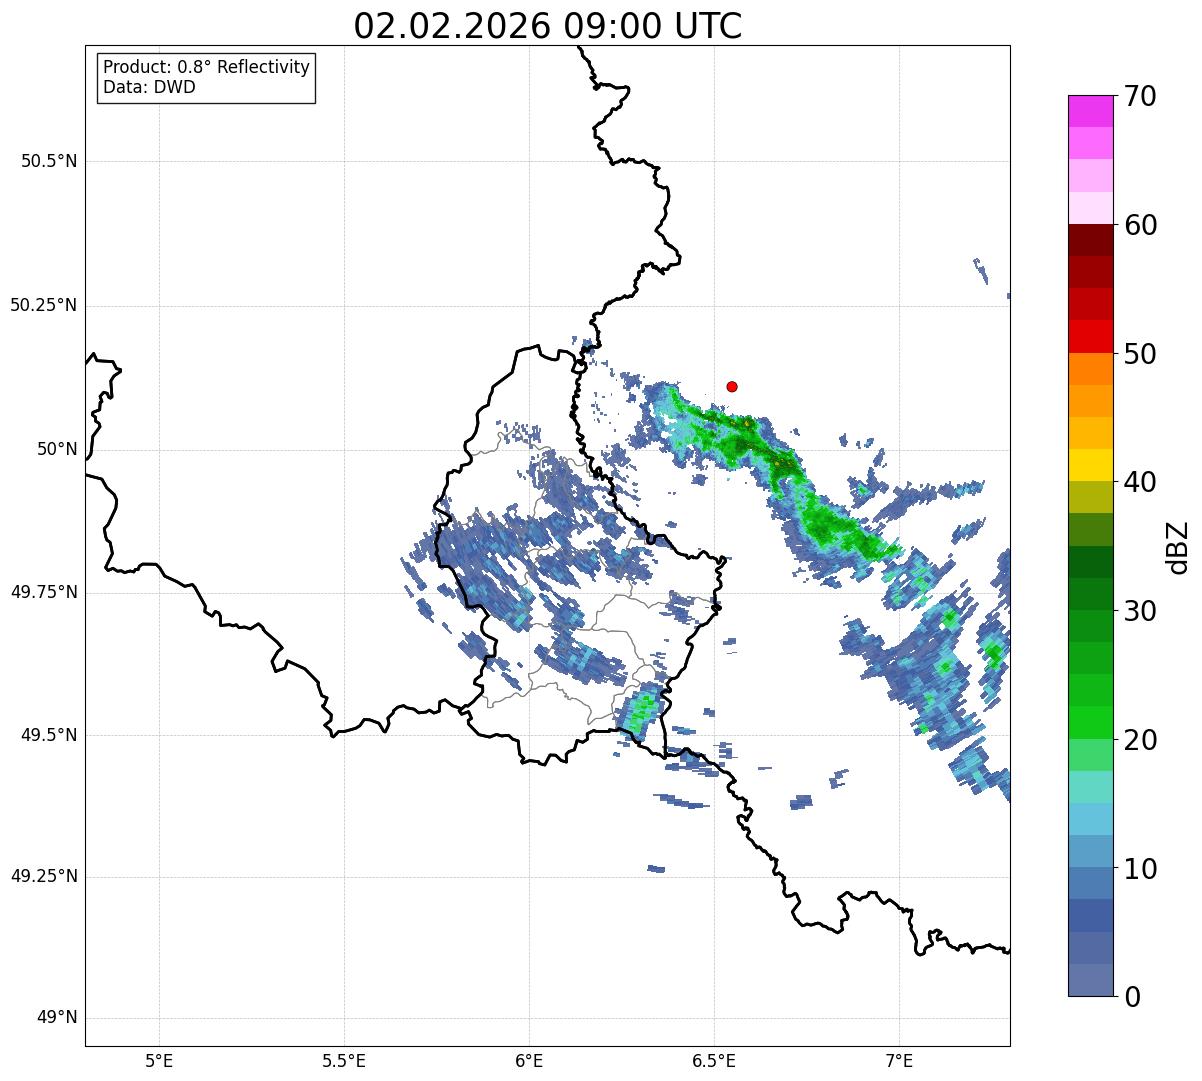The width and height of the screenshot is (1202, 1081).
Task: Click the colorbar tick label 10
Action: [1140, 869]
